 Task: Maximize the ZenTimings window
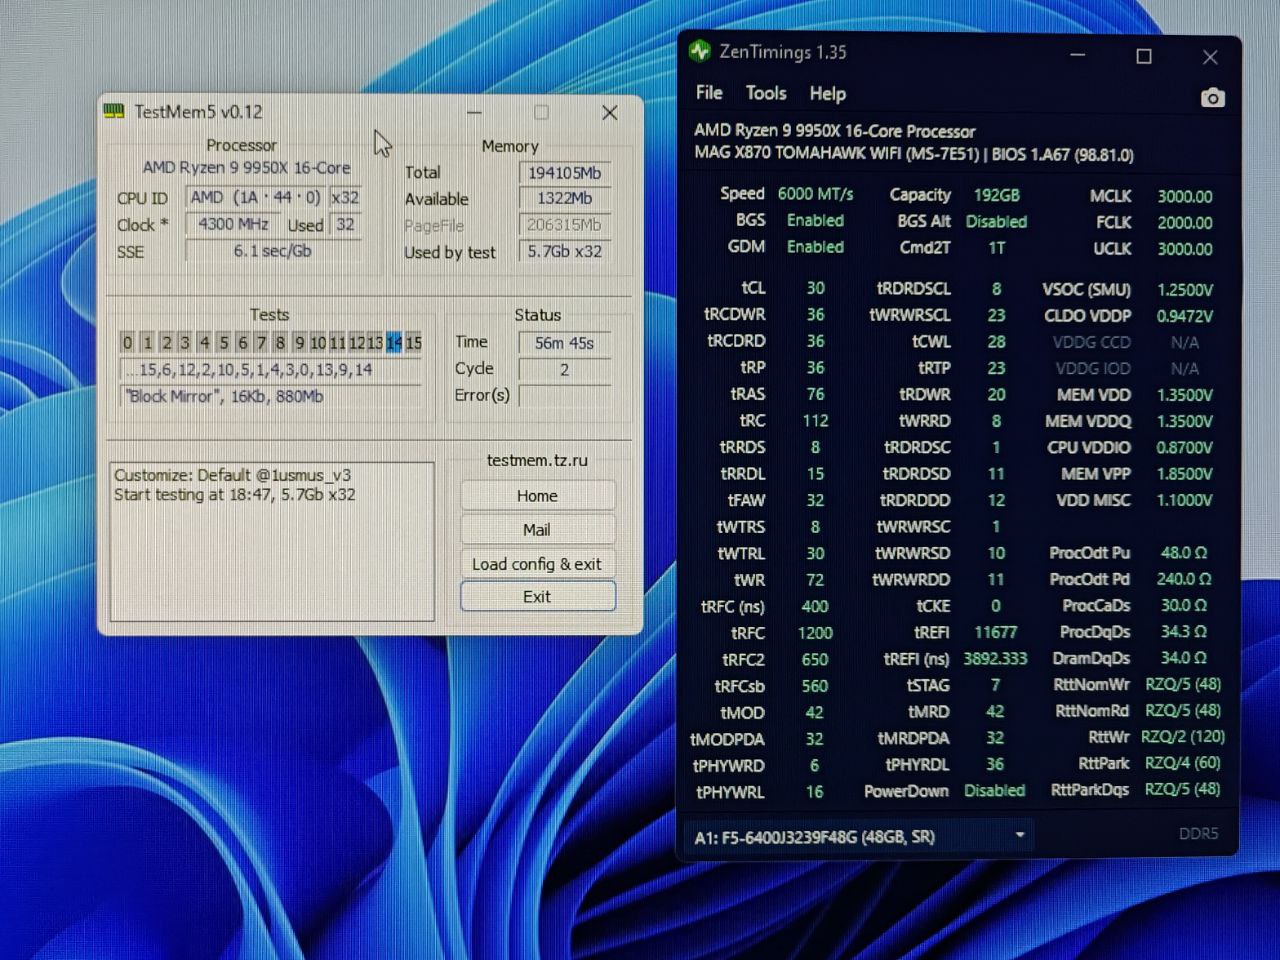pyautogui.click(x=1144, y=57)
